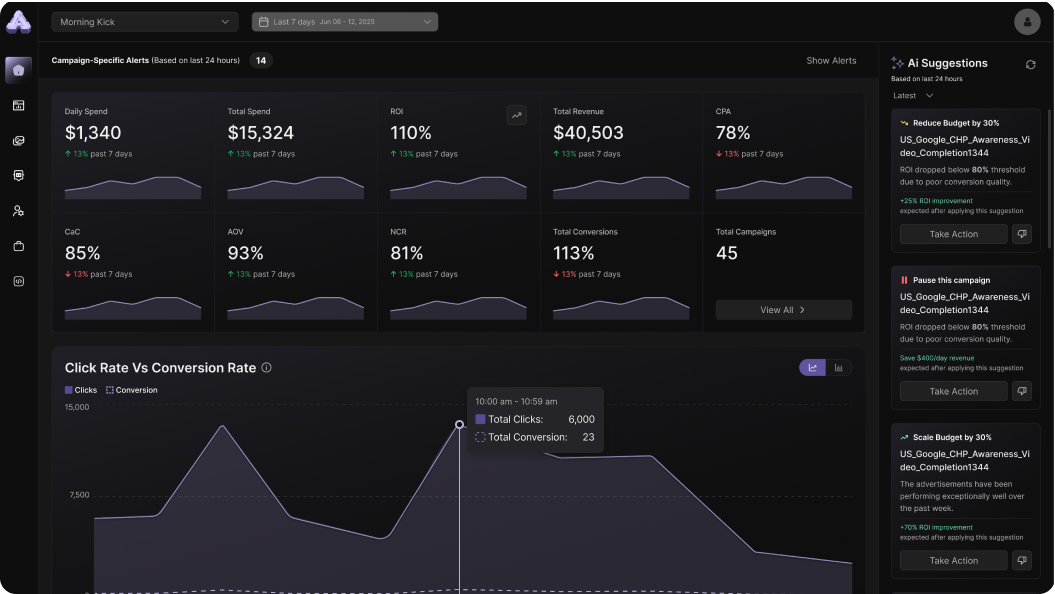The height and width of the screenshot is (594, 1055).
Task: Expand the Last 7 days date range picker
Action: pyautogui.click(x=344, y=21)
